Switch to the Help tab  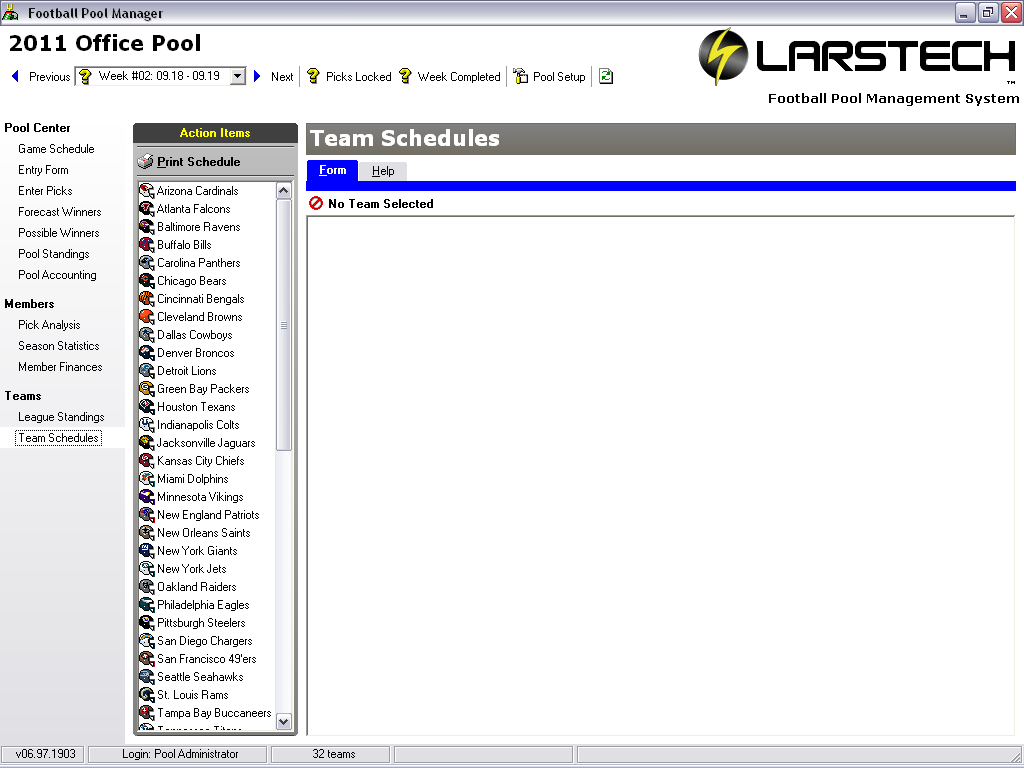click(x=383, y=171)
